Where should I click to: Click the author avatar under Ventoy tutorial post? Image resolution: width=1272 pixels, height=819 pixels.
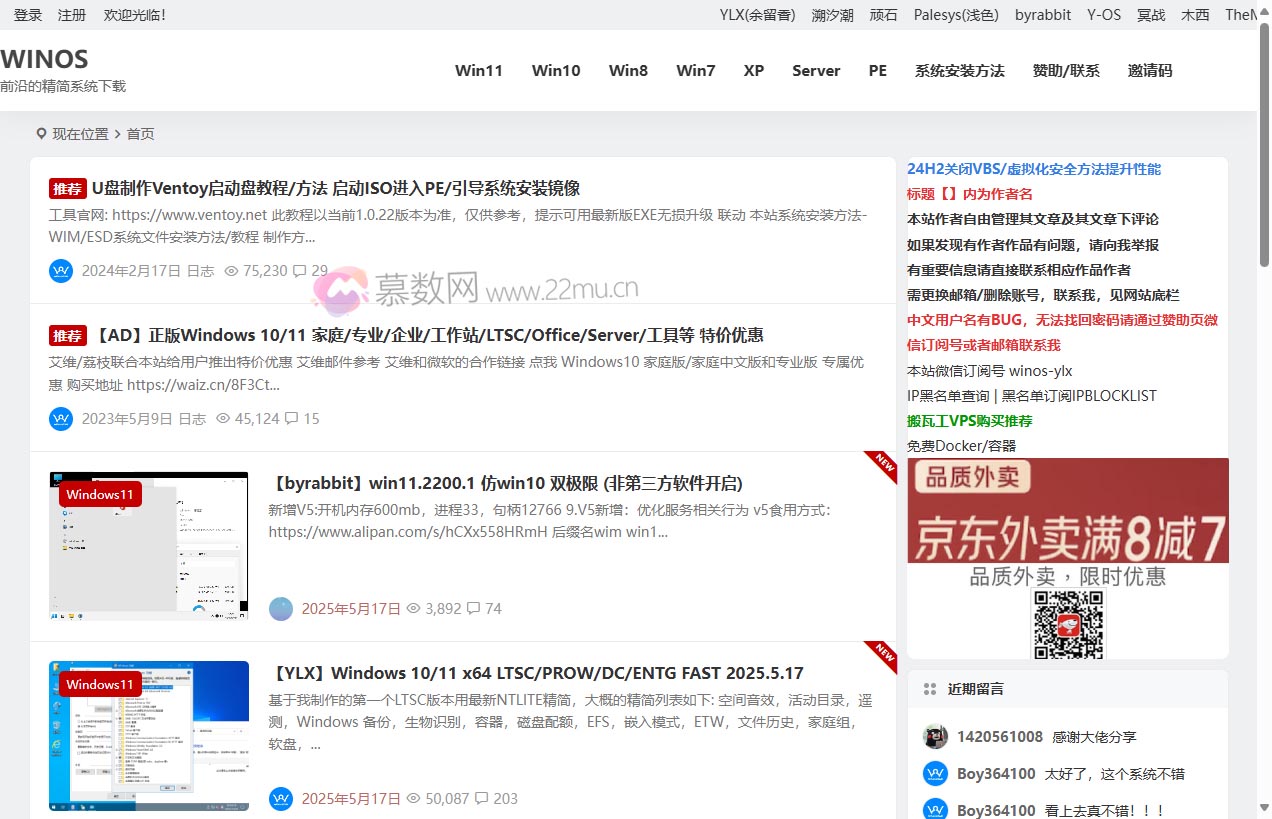61,271
